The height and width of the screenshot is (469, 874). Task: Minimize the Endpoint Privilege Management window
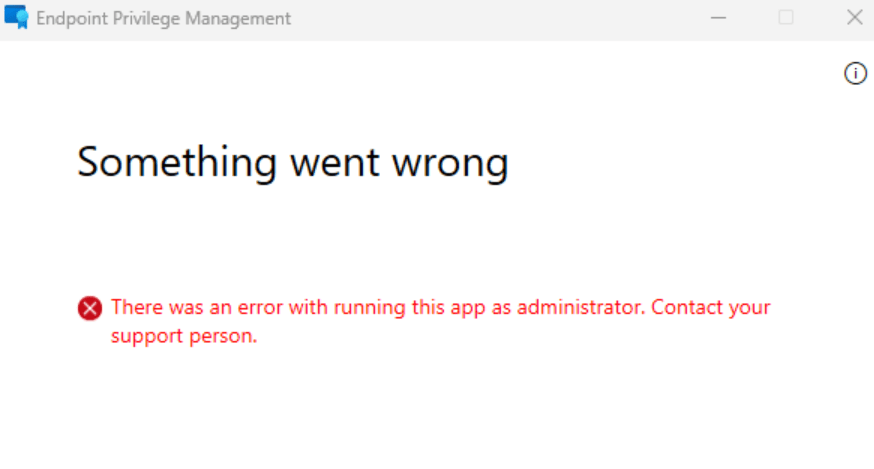(x=718, y=18)
